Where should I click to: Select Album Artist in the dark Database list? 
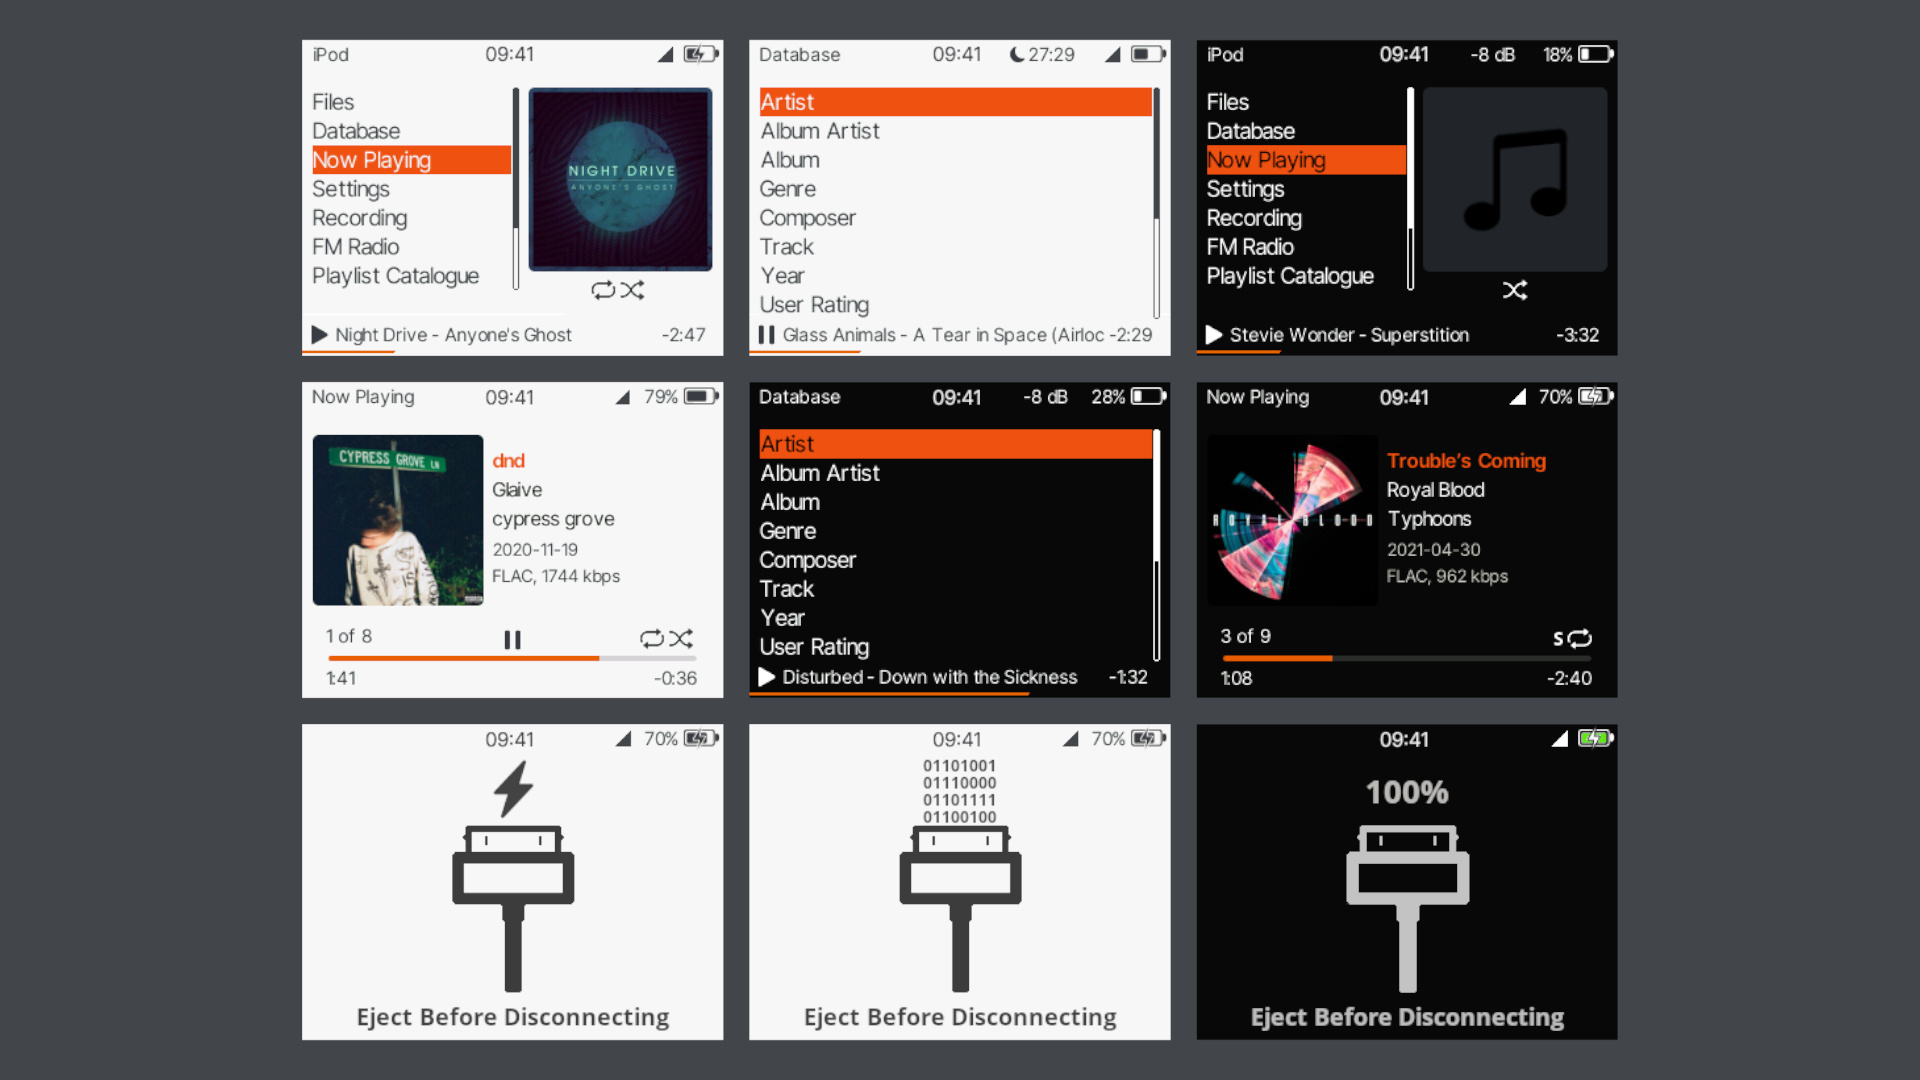coord(819,473)
